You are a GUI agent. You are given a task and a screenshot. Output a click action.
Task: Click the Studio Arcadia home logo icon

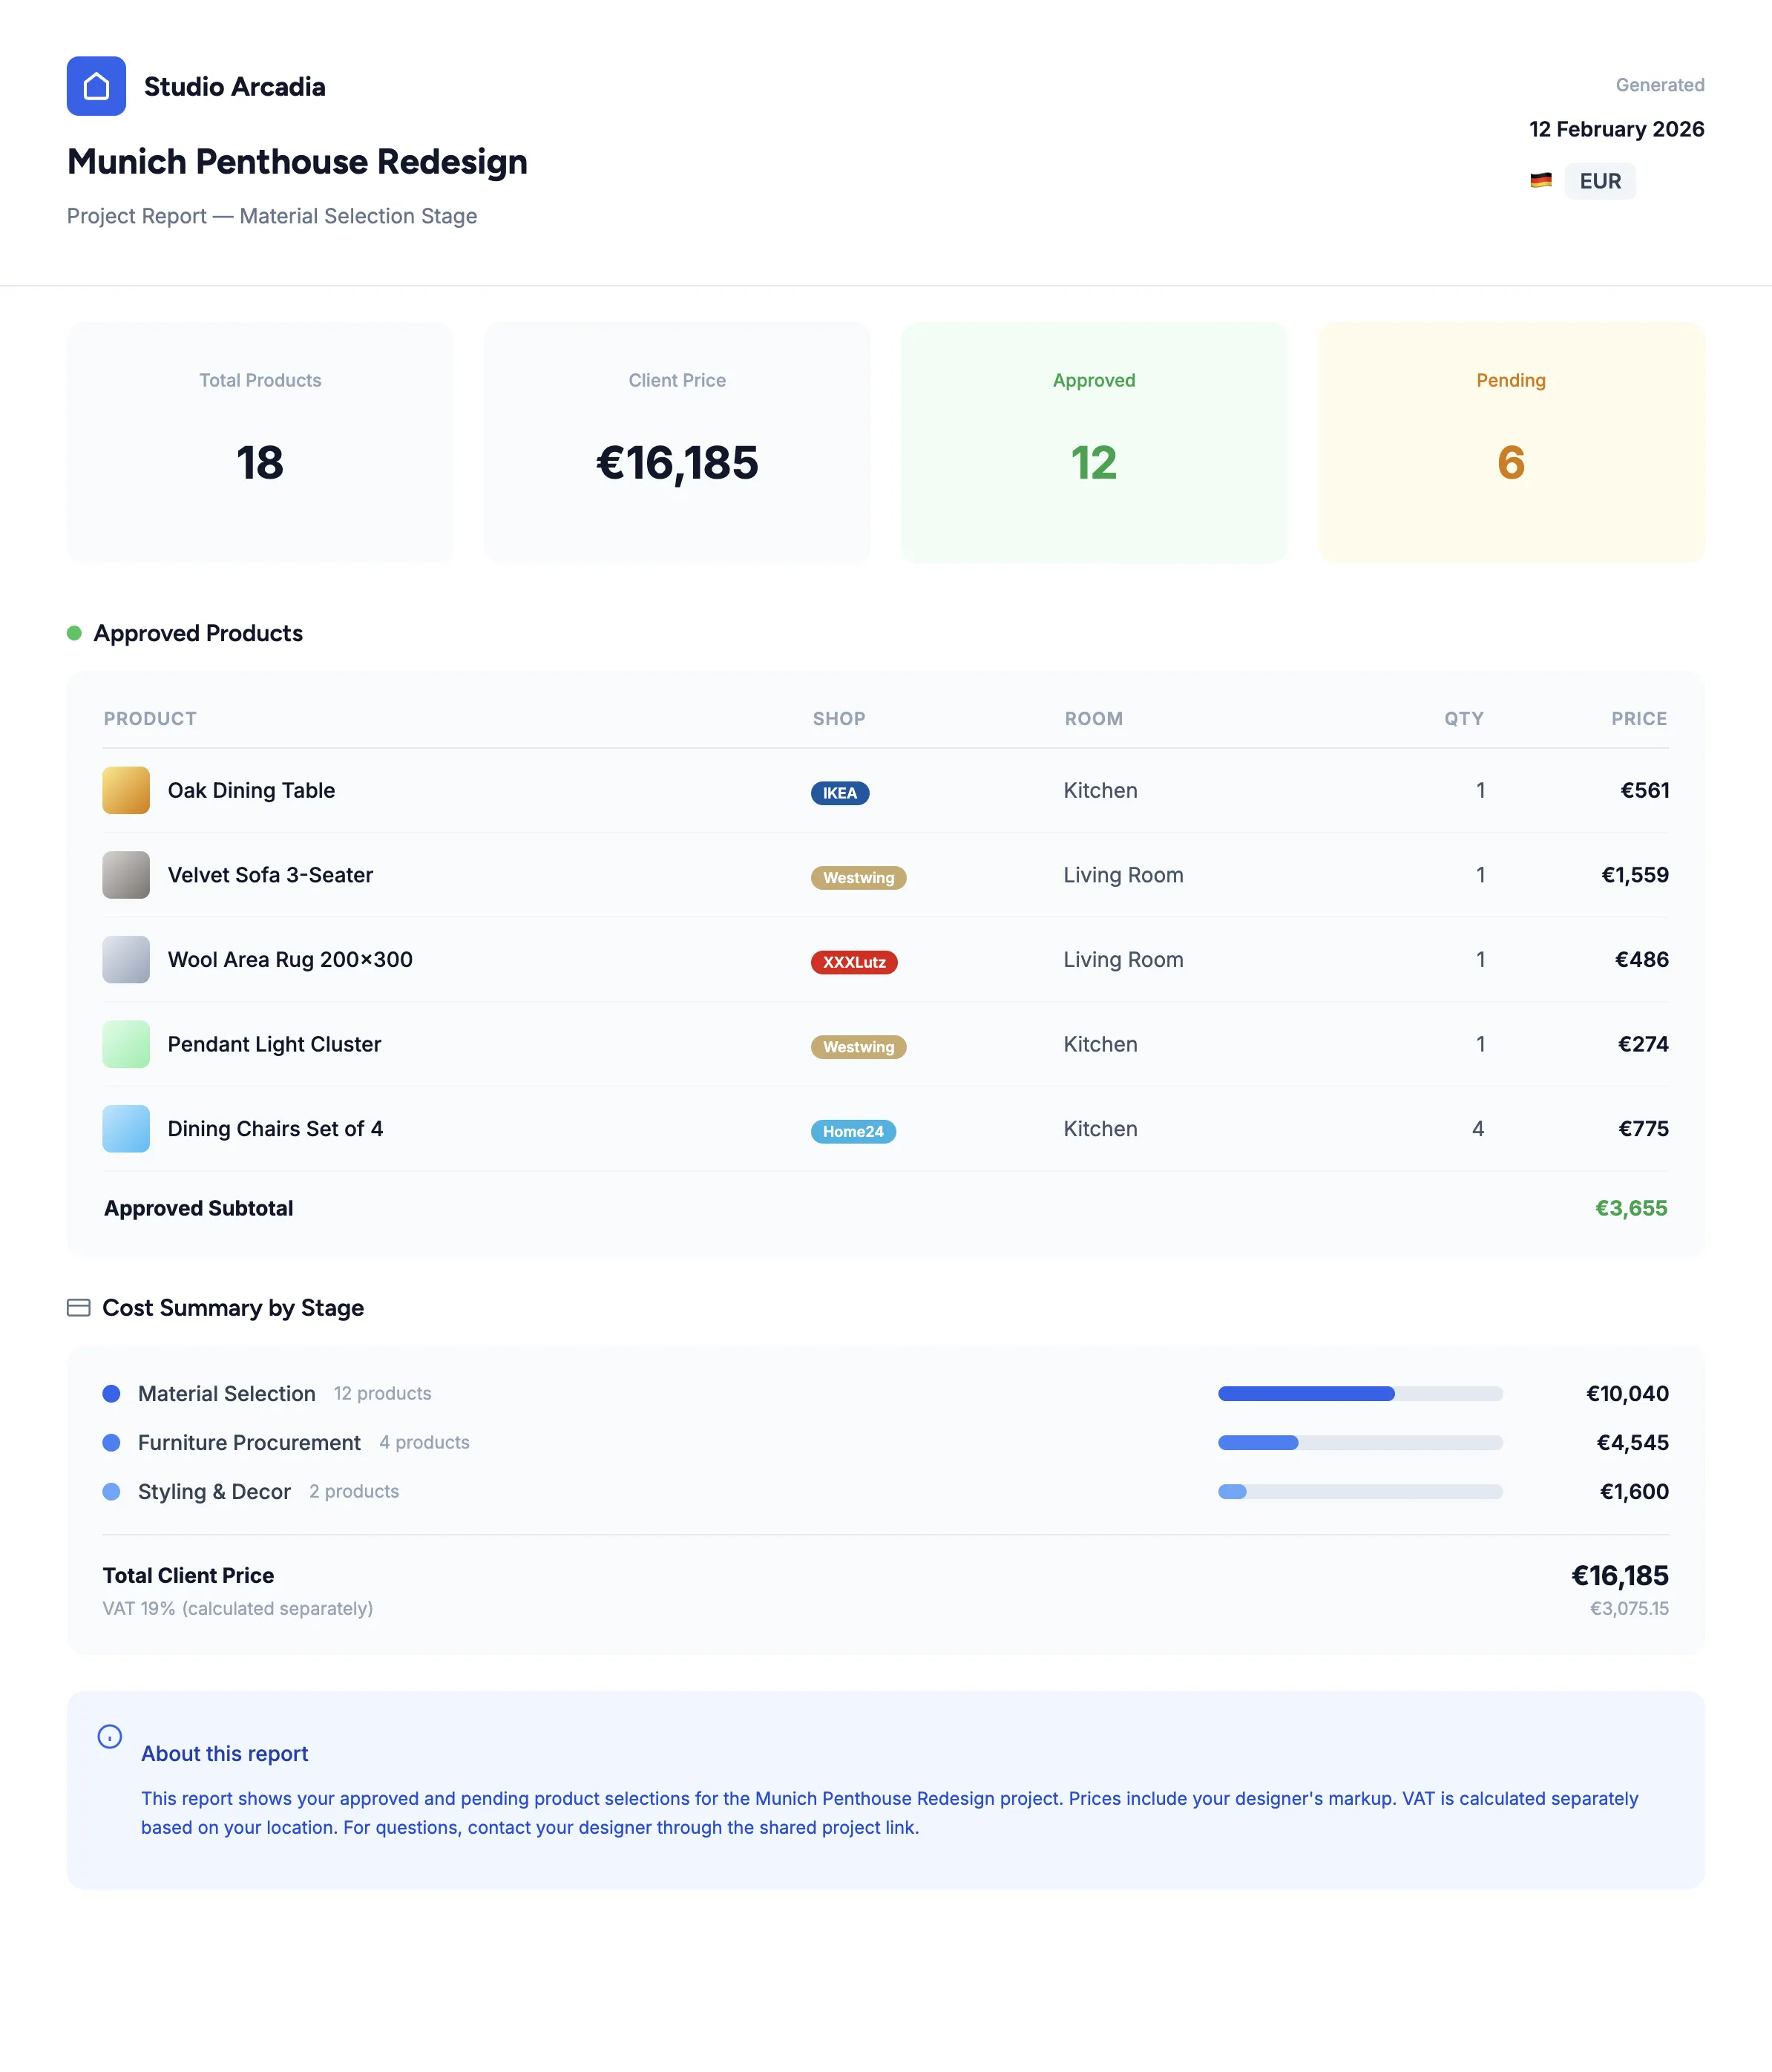[x=96, y=86]
